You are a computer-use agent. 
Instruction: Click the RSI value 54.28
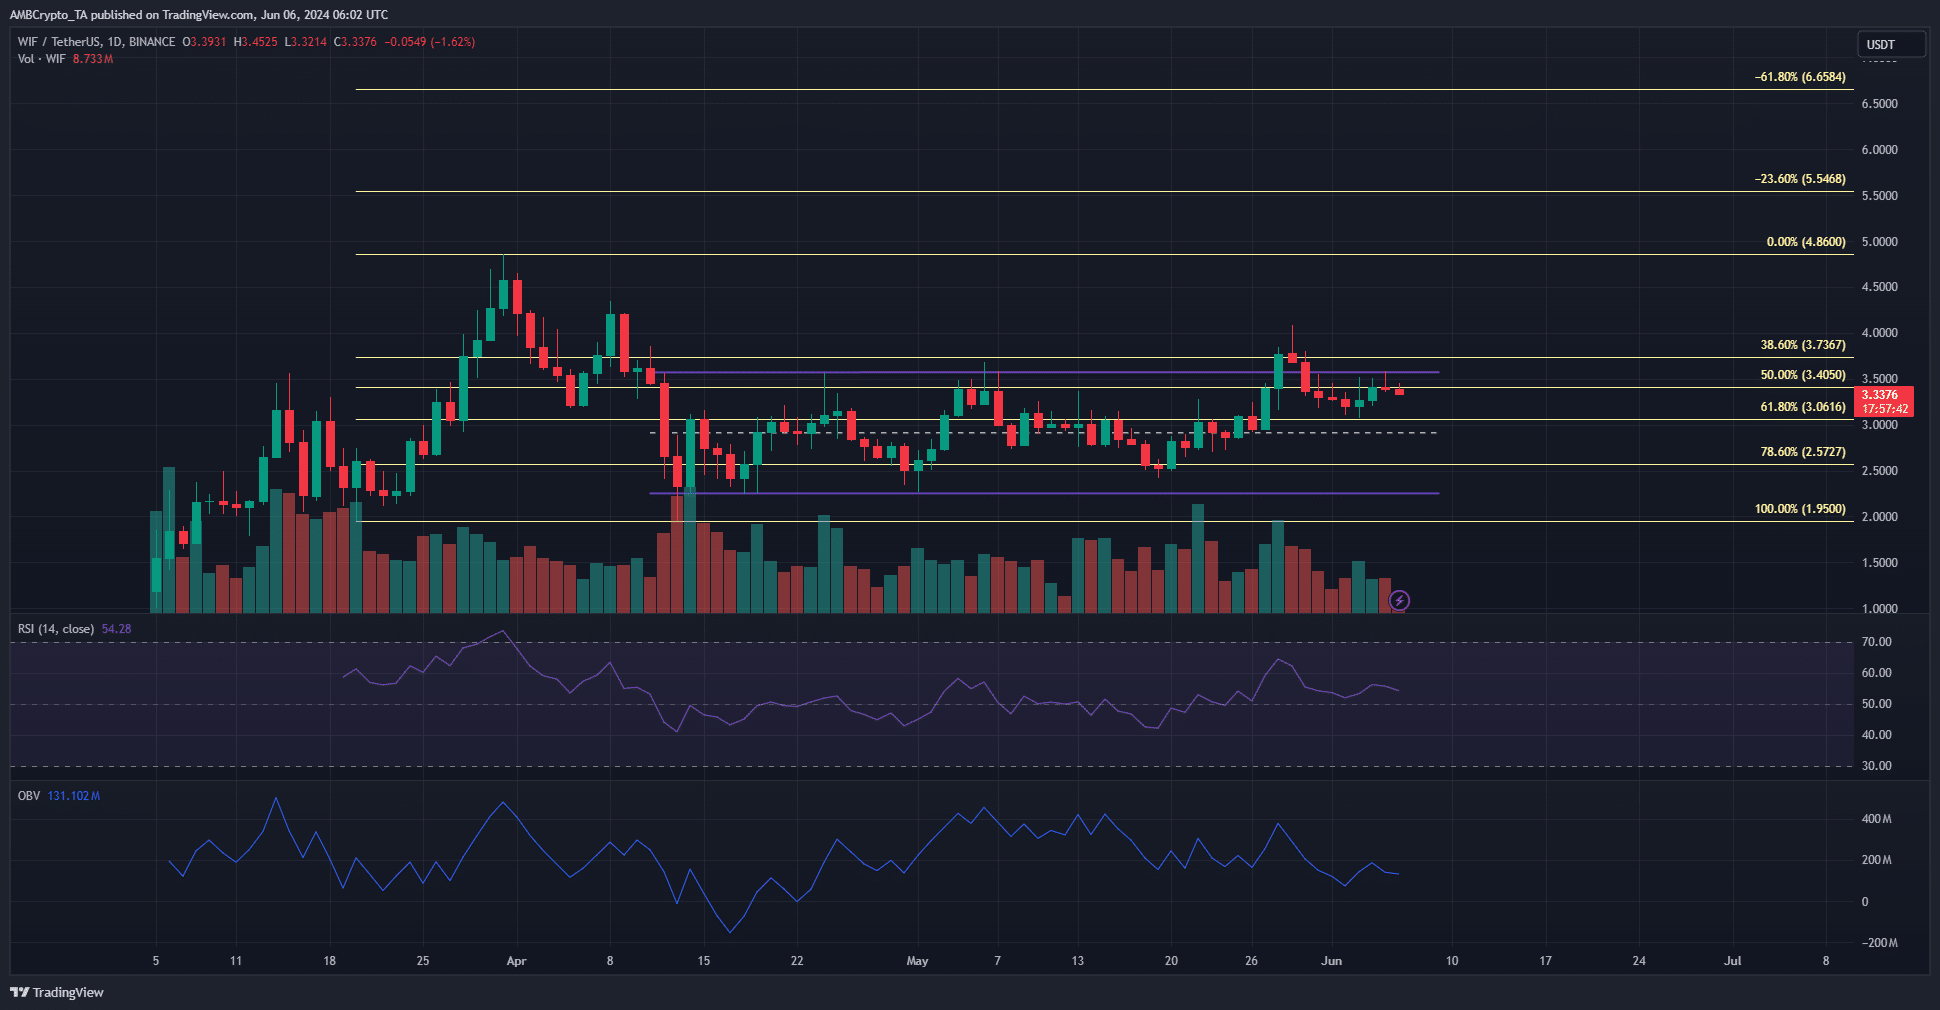pos(116,629)
